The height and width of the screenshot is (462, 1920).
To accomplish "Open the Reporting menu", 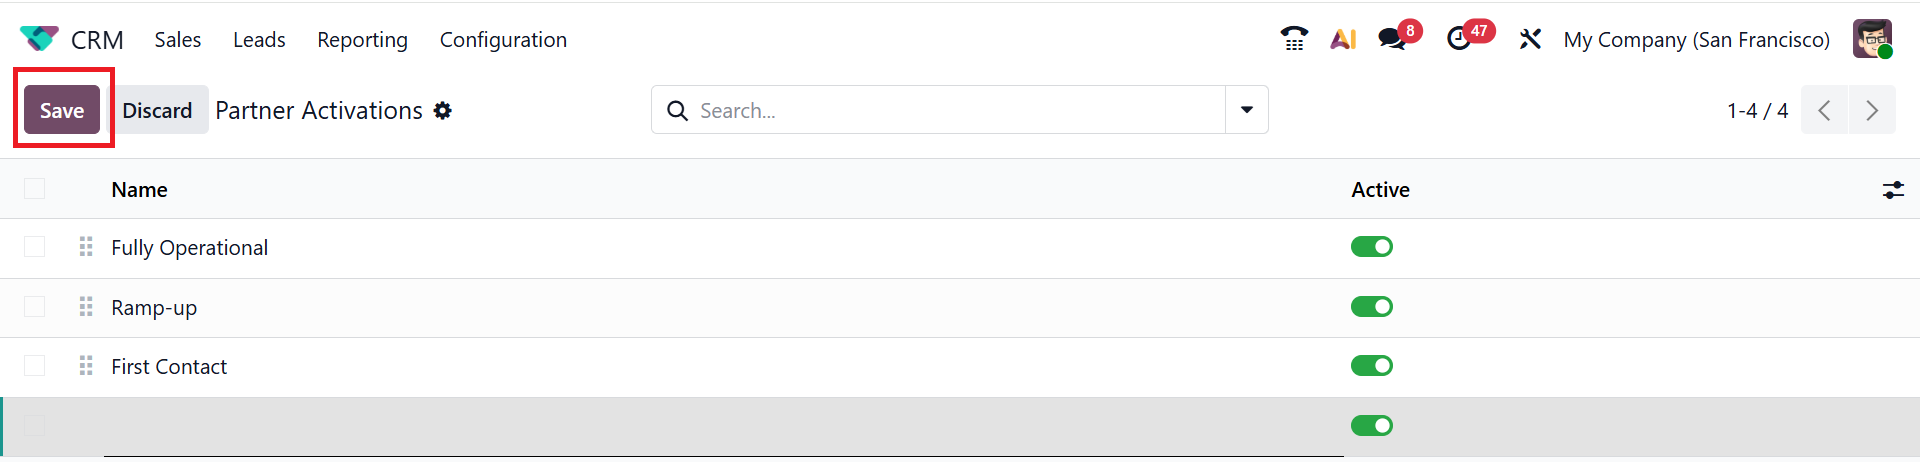I will (x=362, y=40).
